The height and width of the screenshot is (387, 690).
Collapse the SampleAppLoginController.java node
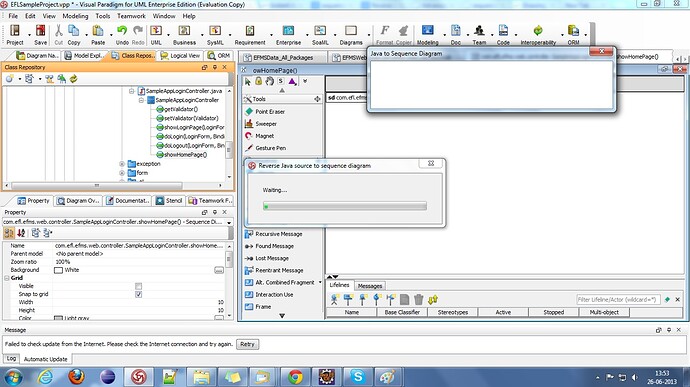(132, 91)
